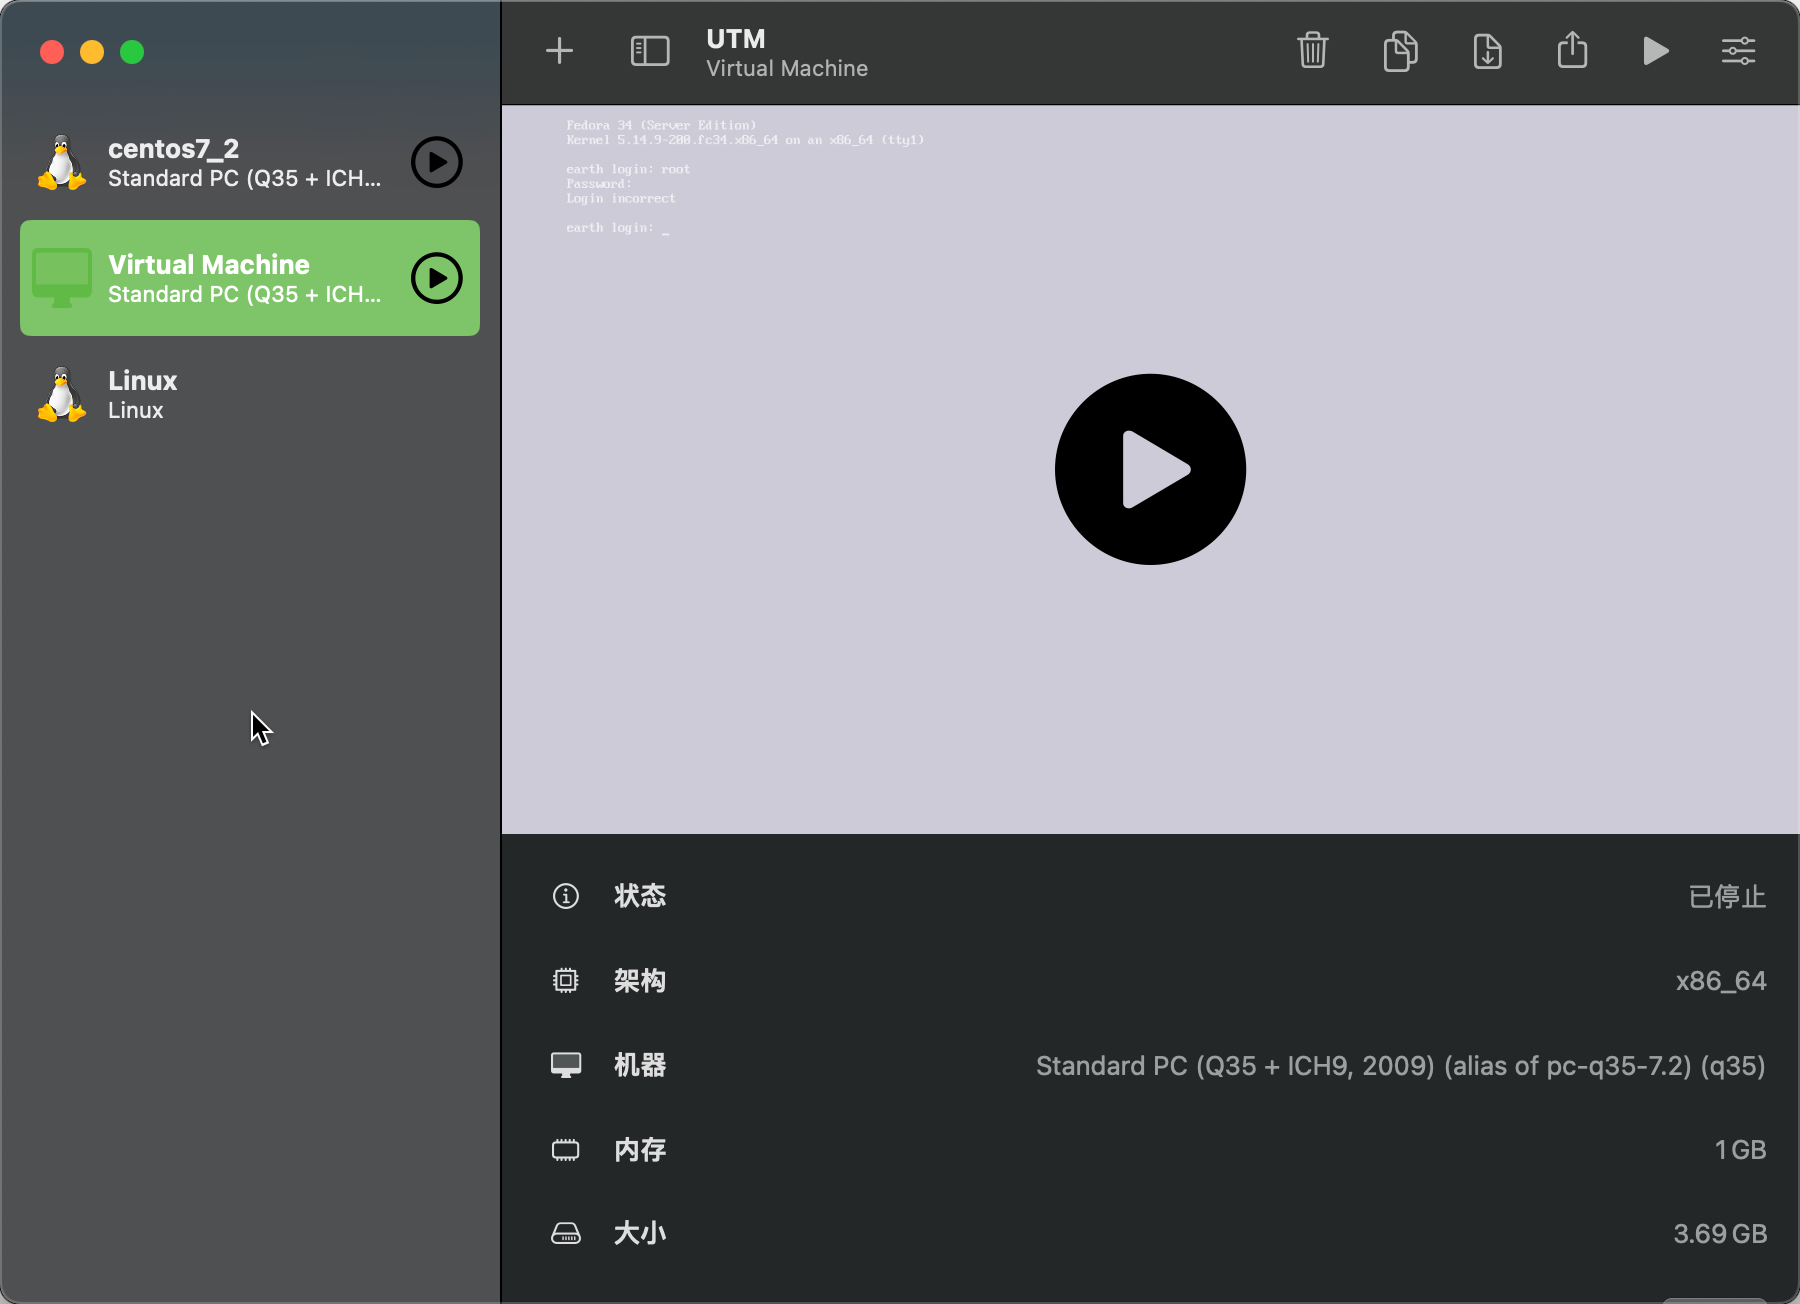Click the penguin icon of the Linux VM
The width and height of the screenshot is (1800, 1304).
click(x=62, y=394)
